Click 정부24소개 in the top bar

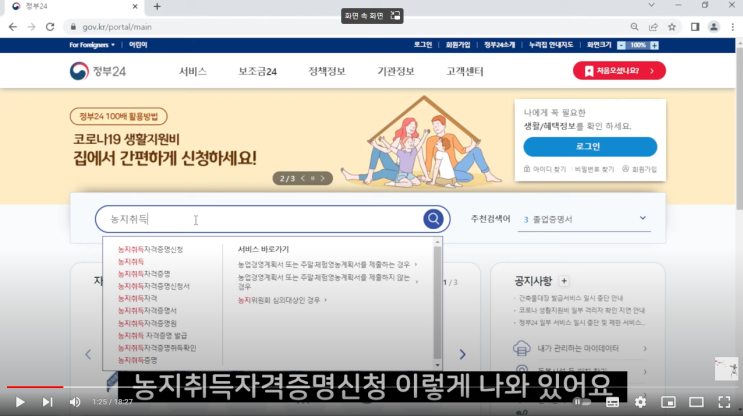point(499,45)
